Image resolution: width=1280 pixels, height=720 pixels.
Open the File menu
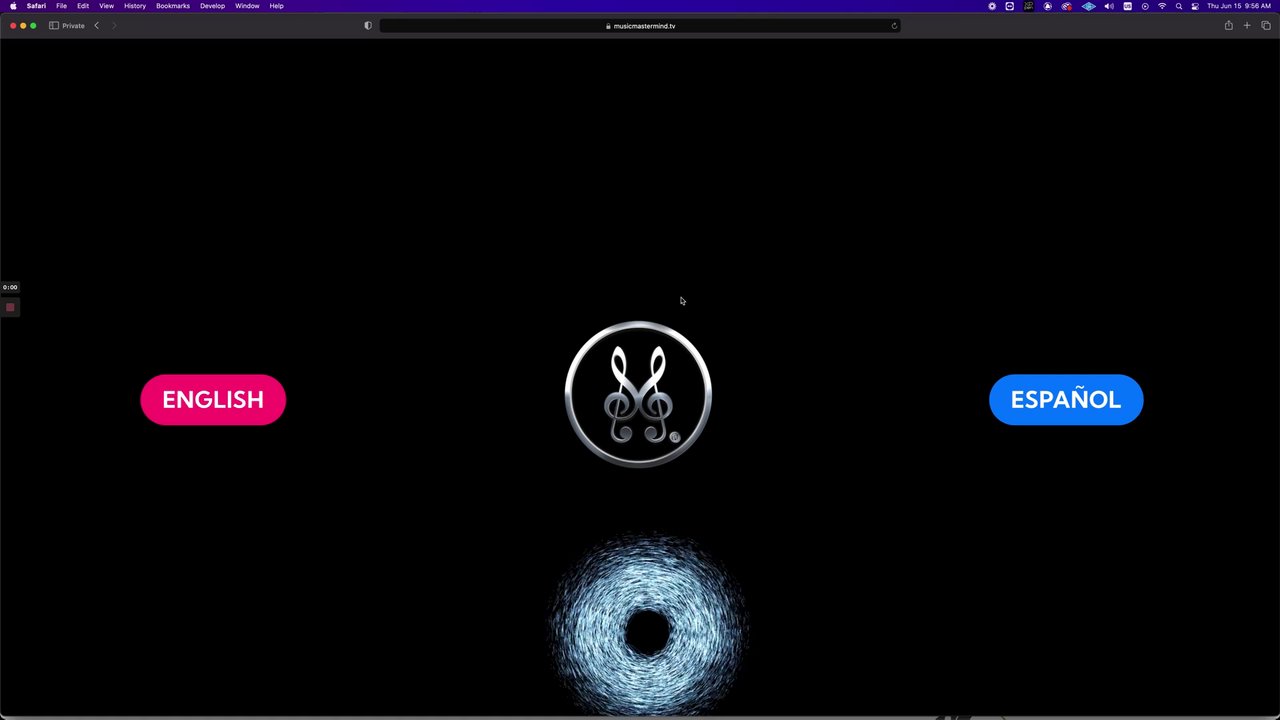tap(61, 6)
